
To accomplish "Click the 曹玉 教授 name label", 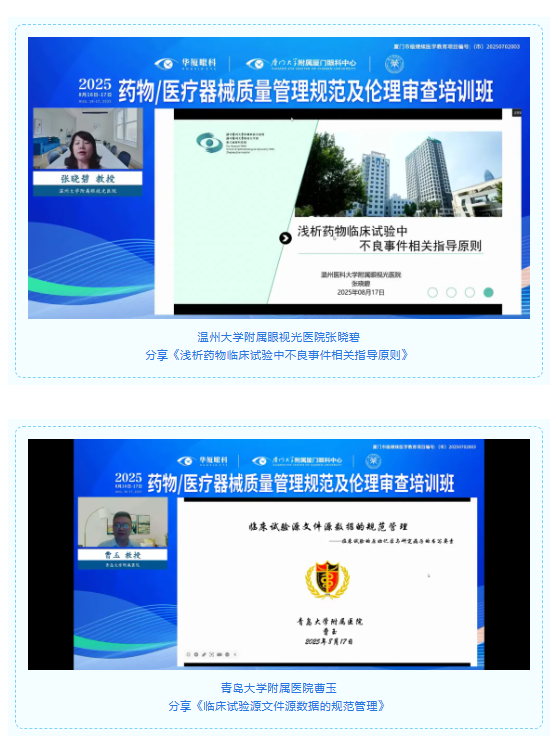I will click(x=123, y=555).
